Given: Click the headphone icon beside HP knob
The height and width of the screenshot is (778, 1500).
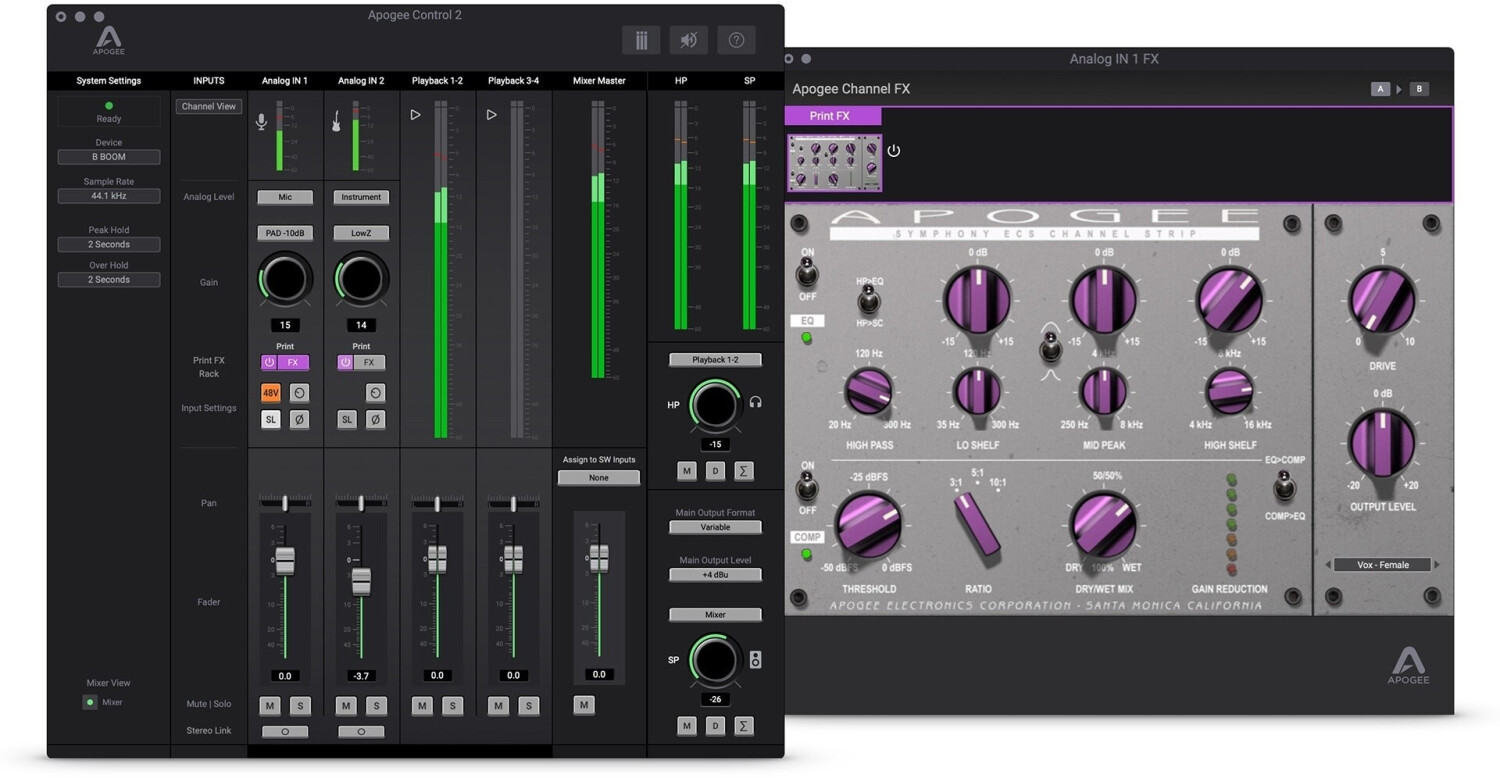Looking at the screenshot, I should [756, 402].
